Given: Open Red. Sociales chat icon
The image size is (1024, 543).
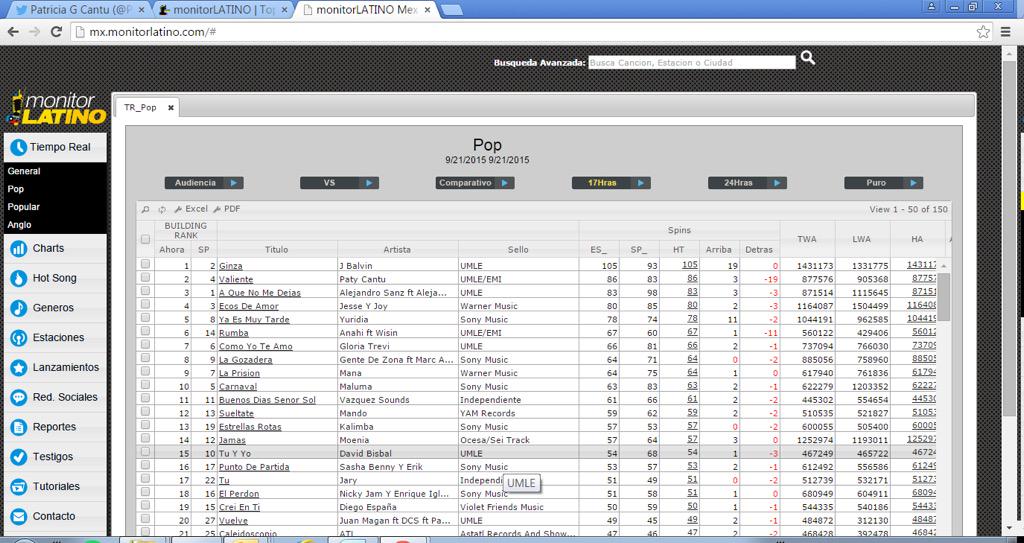Looking at the screenshot, I should coord(18,397).
